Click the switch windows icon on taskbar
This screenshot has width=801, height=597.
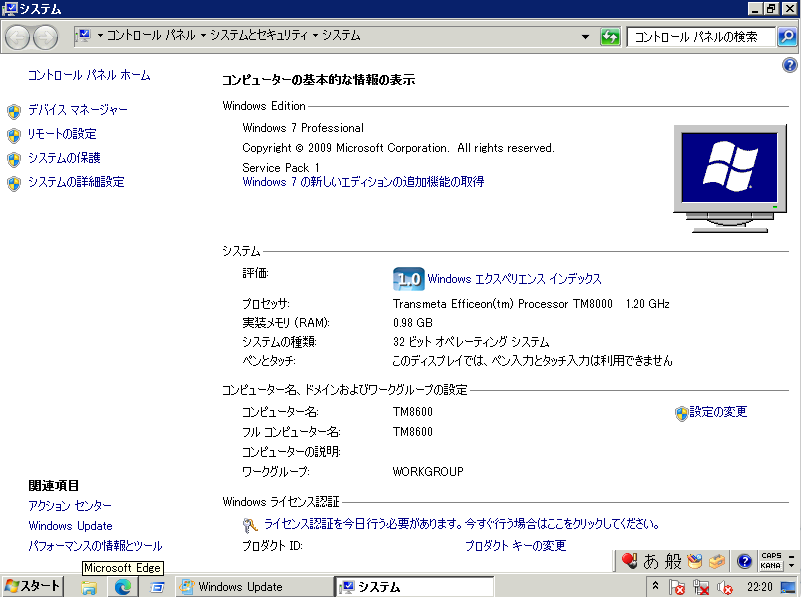pyautogui.click(x=156, y=587)
